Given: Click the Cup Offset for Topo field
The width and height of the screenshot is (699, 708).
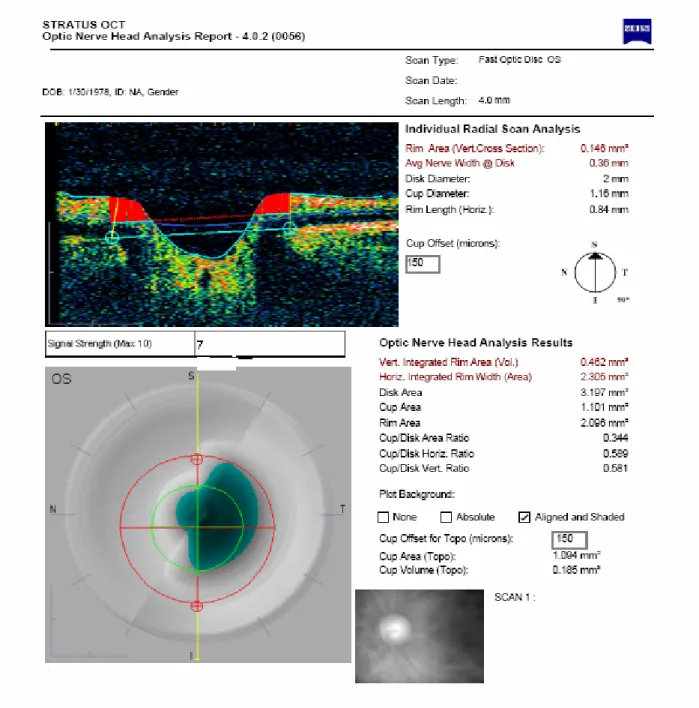Looking at the screenshot, I should (x=569, y=540).
